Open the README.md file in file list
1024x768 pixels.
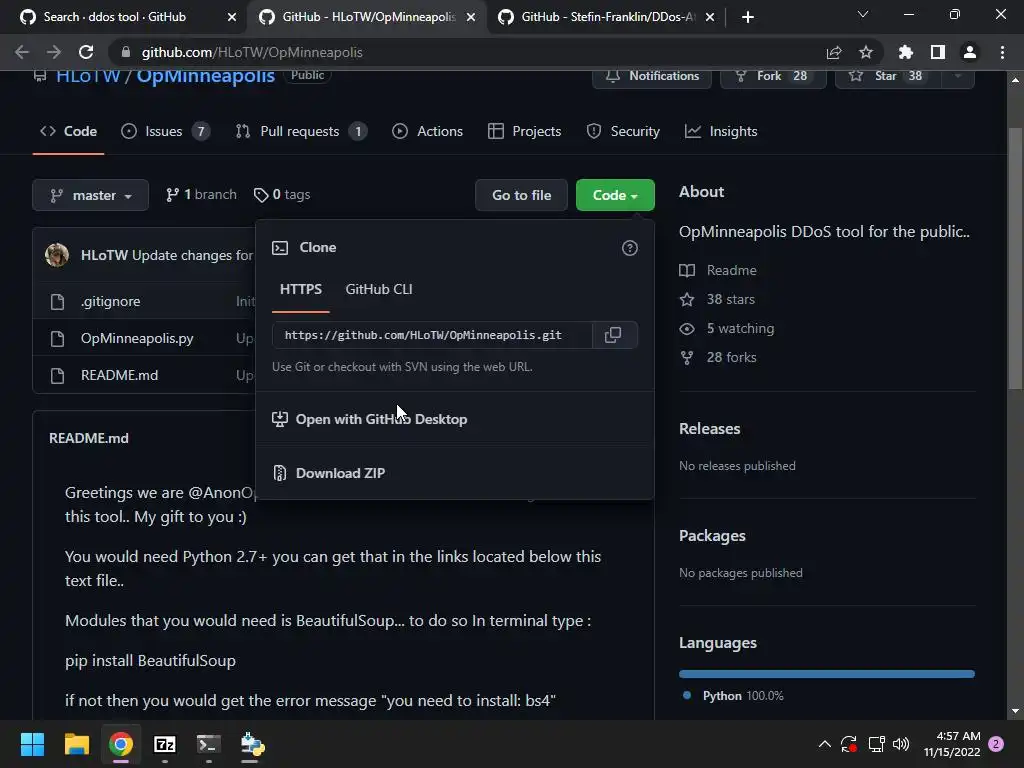[120, 376]
